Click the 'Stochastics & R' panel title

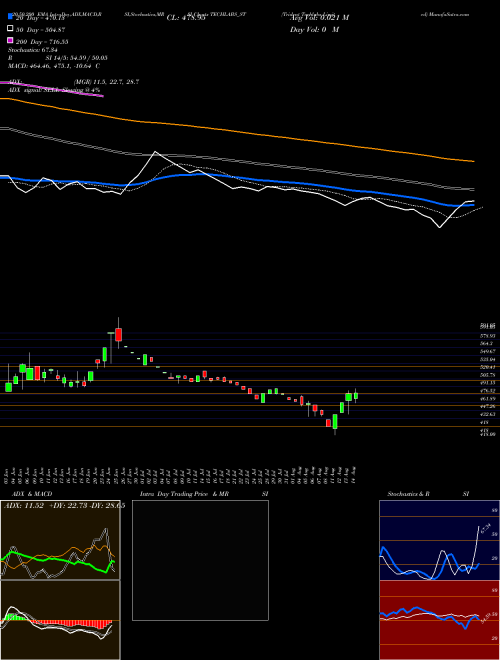point(408,494)
